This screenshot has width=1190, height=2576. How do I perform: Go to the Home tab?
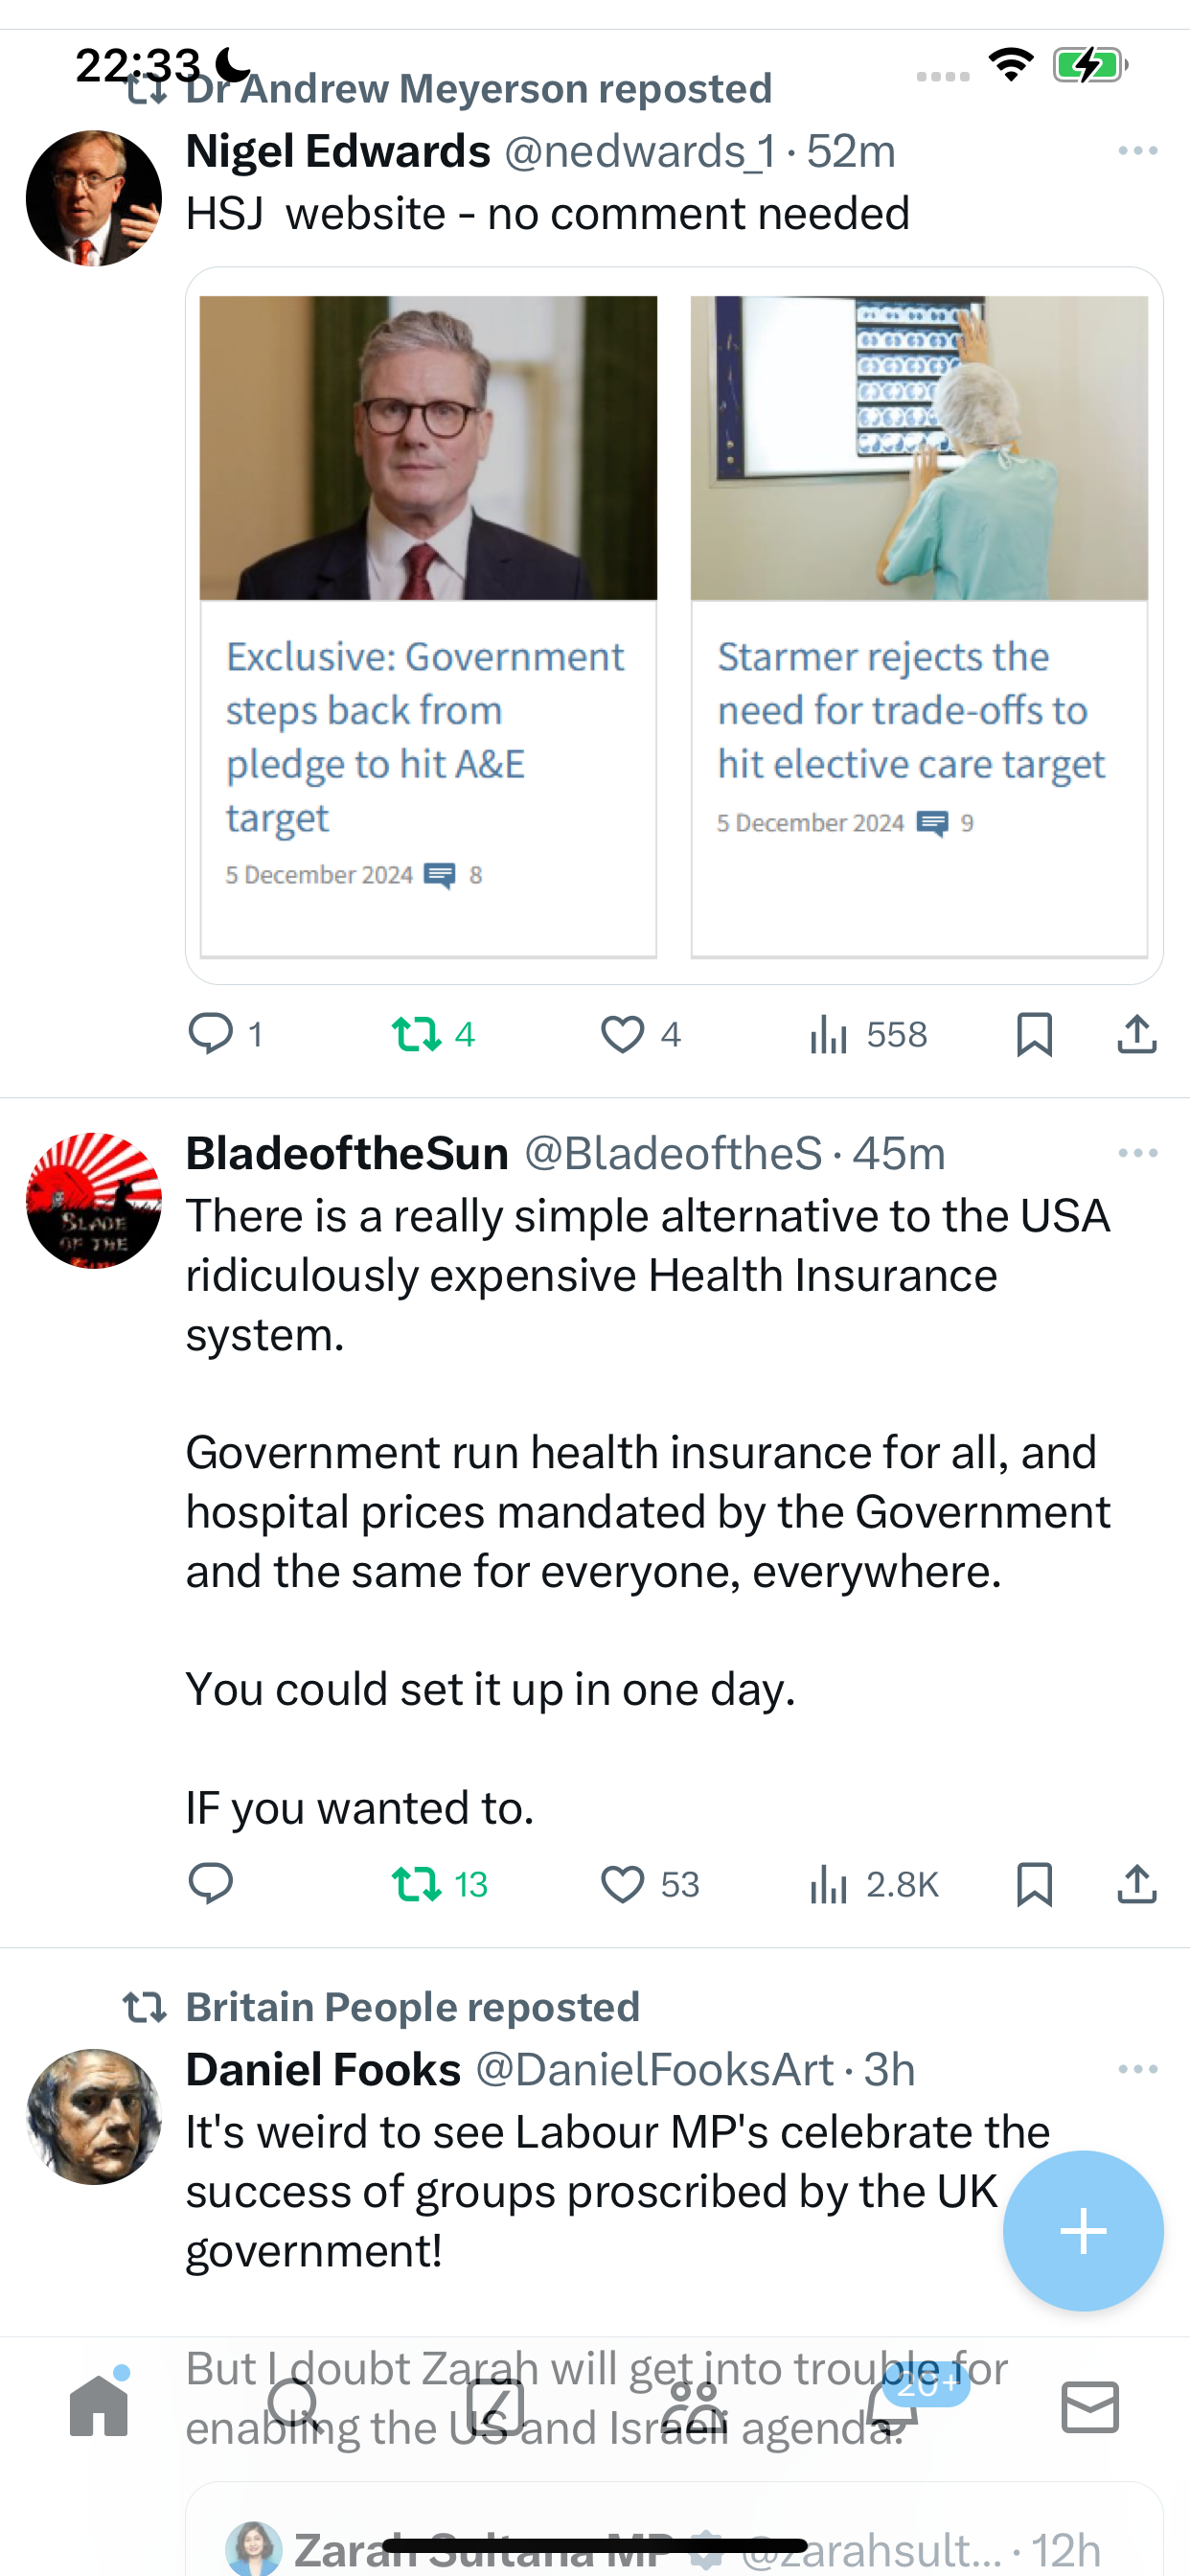pos(99,2406)
